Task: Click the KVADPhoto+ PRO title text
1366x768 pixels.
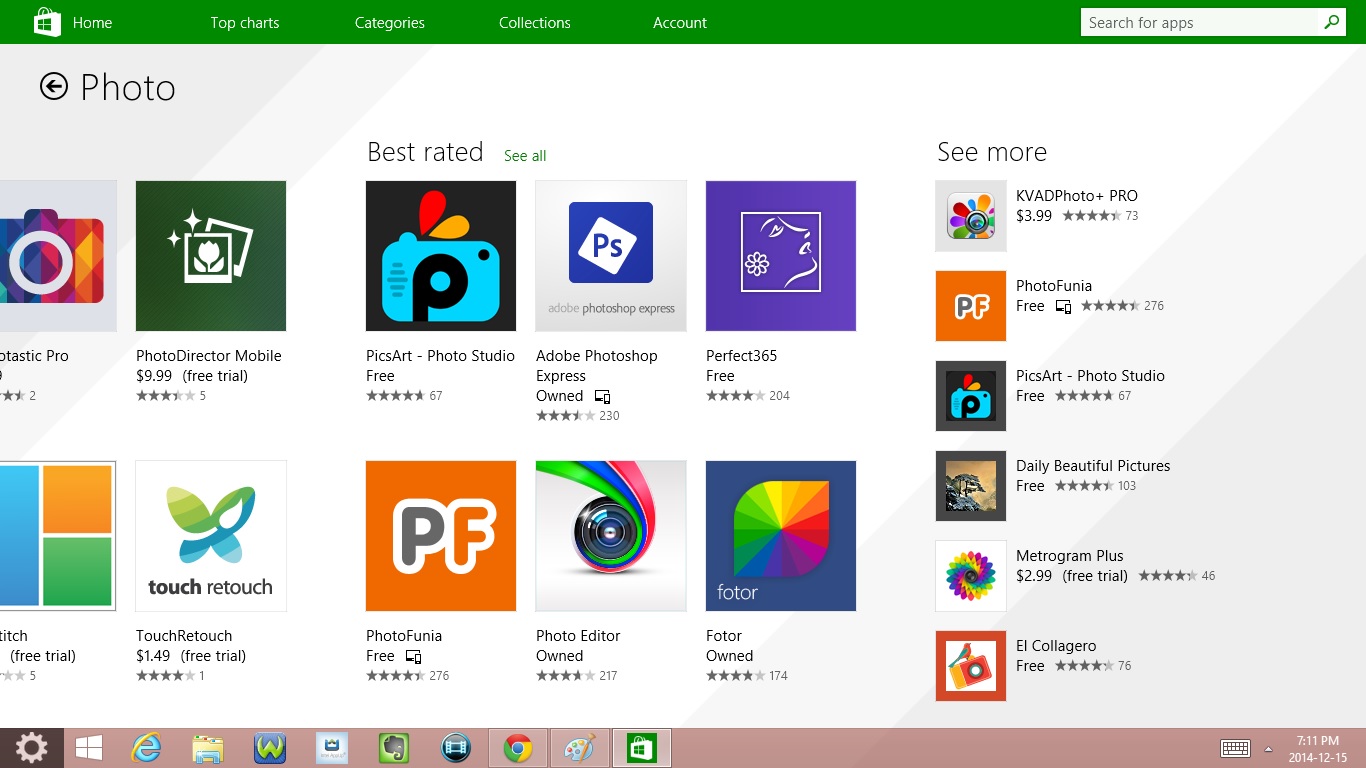Action: click(1077, 196)
